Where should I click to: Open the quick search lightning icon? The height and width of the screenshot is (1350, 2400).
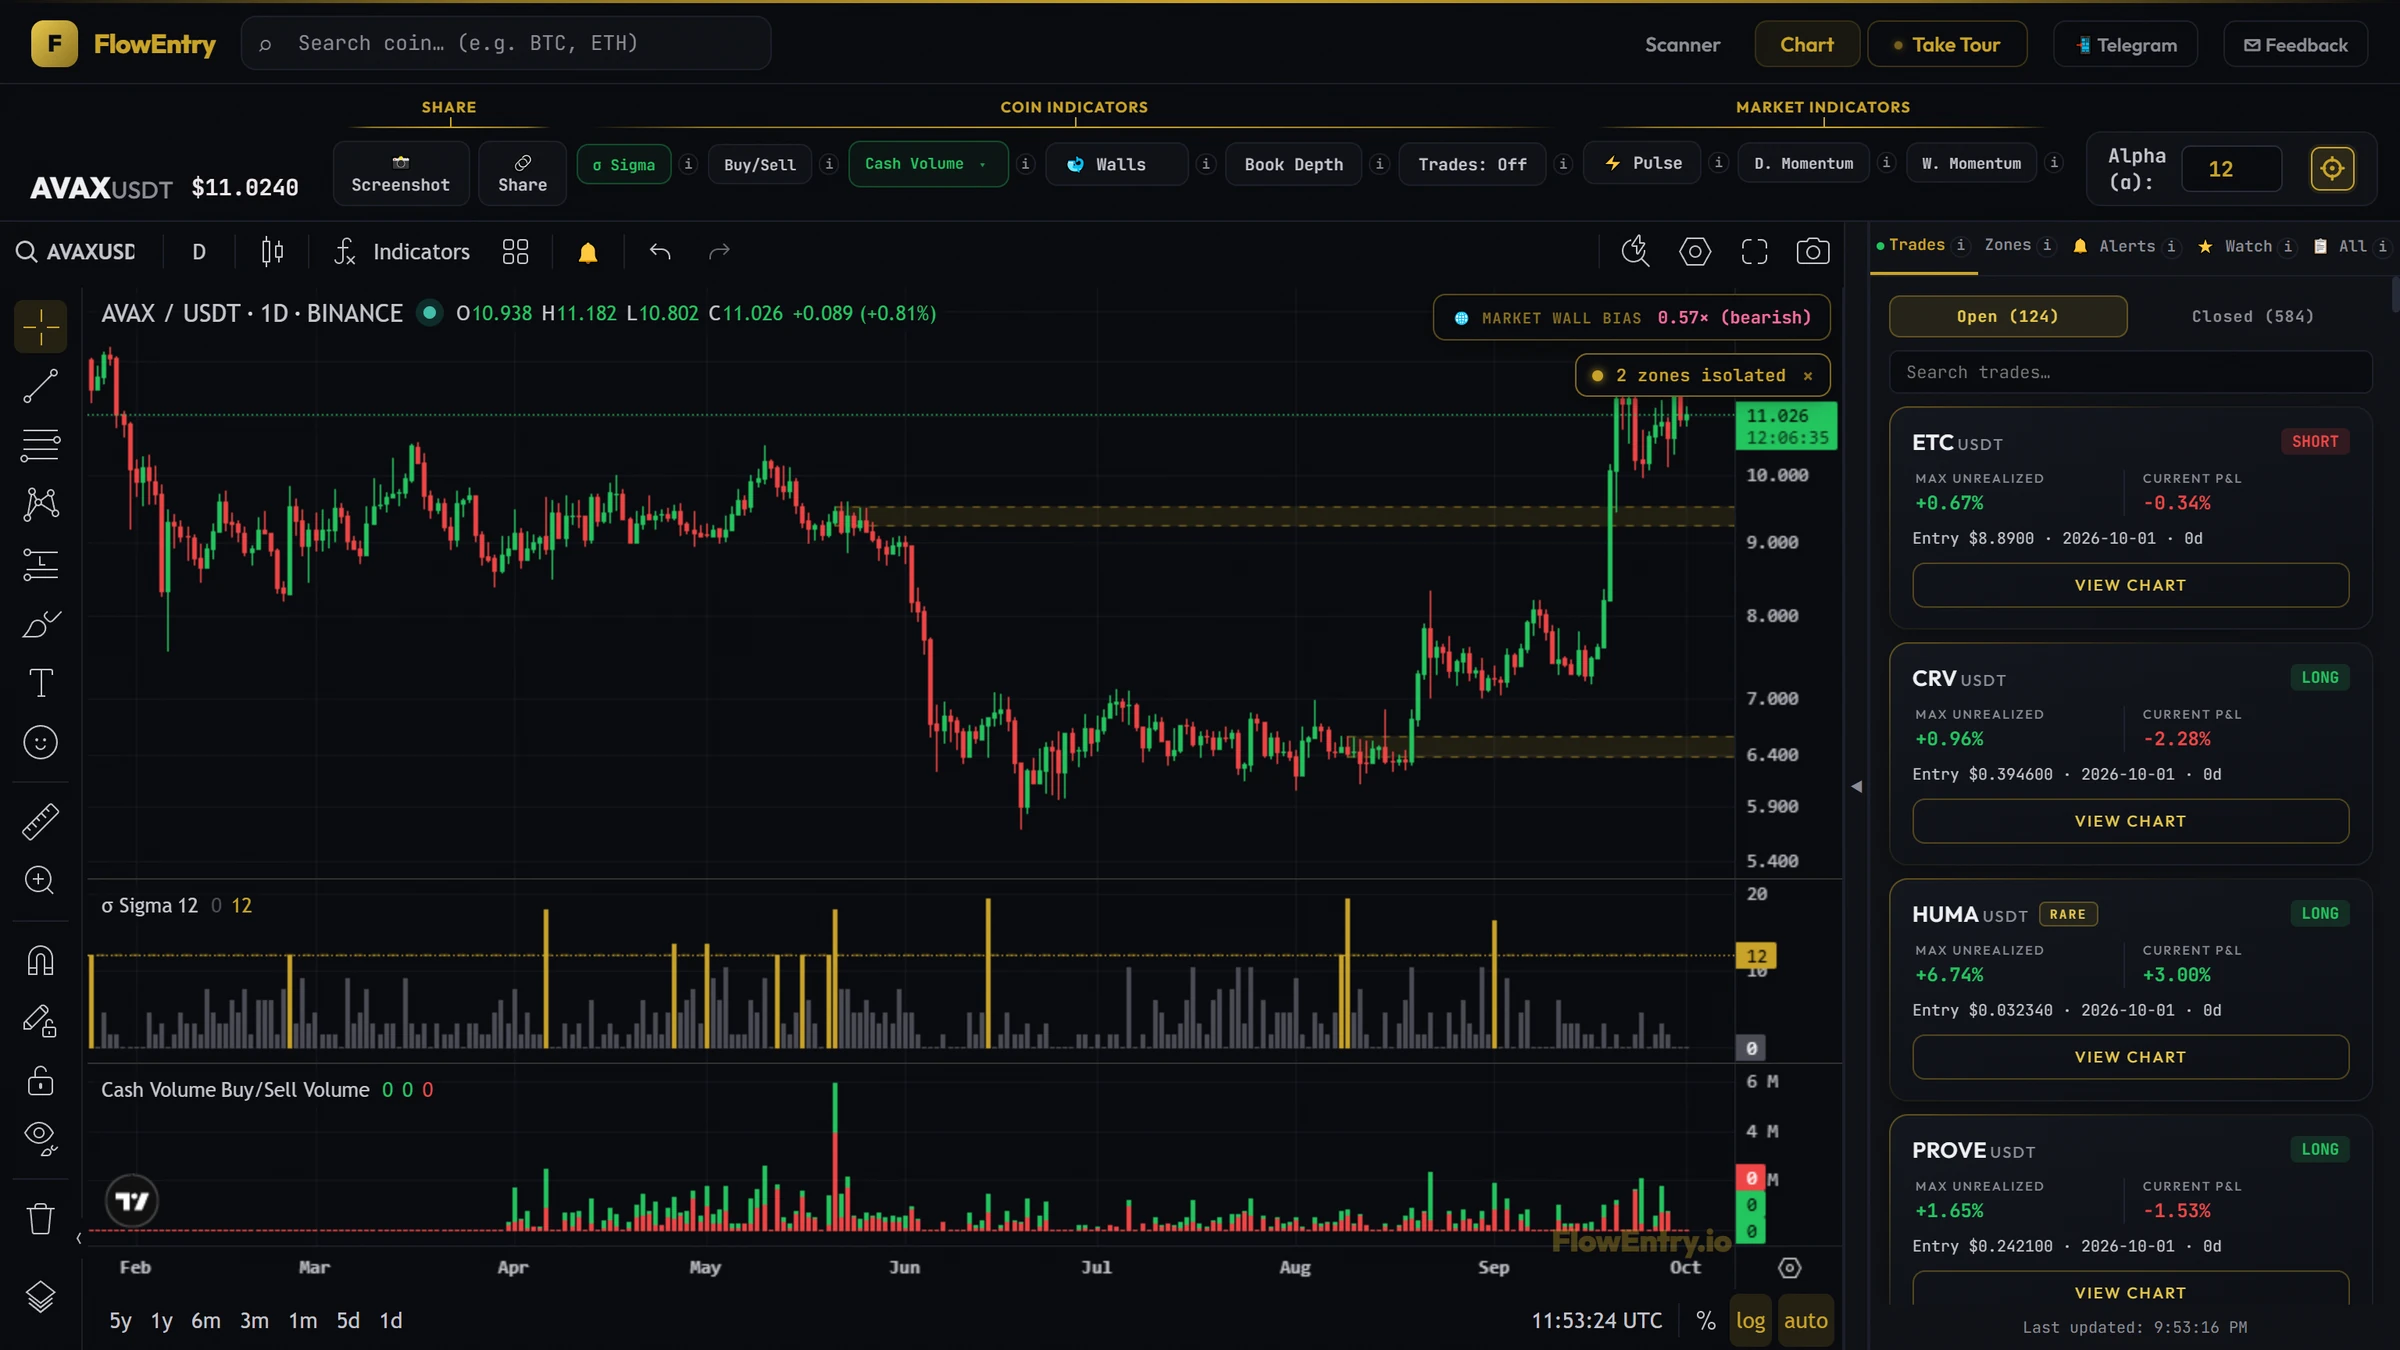tap(1635, 251)
